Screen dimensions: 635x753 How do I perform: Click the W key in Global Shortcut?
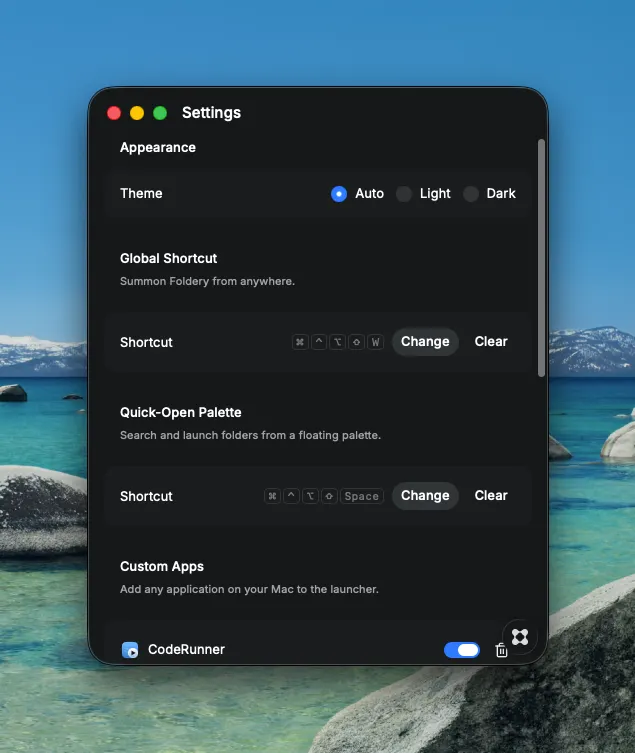(x=375, y=342)
